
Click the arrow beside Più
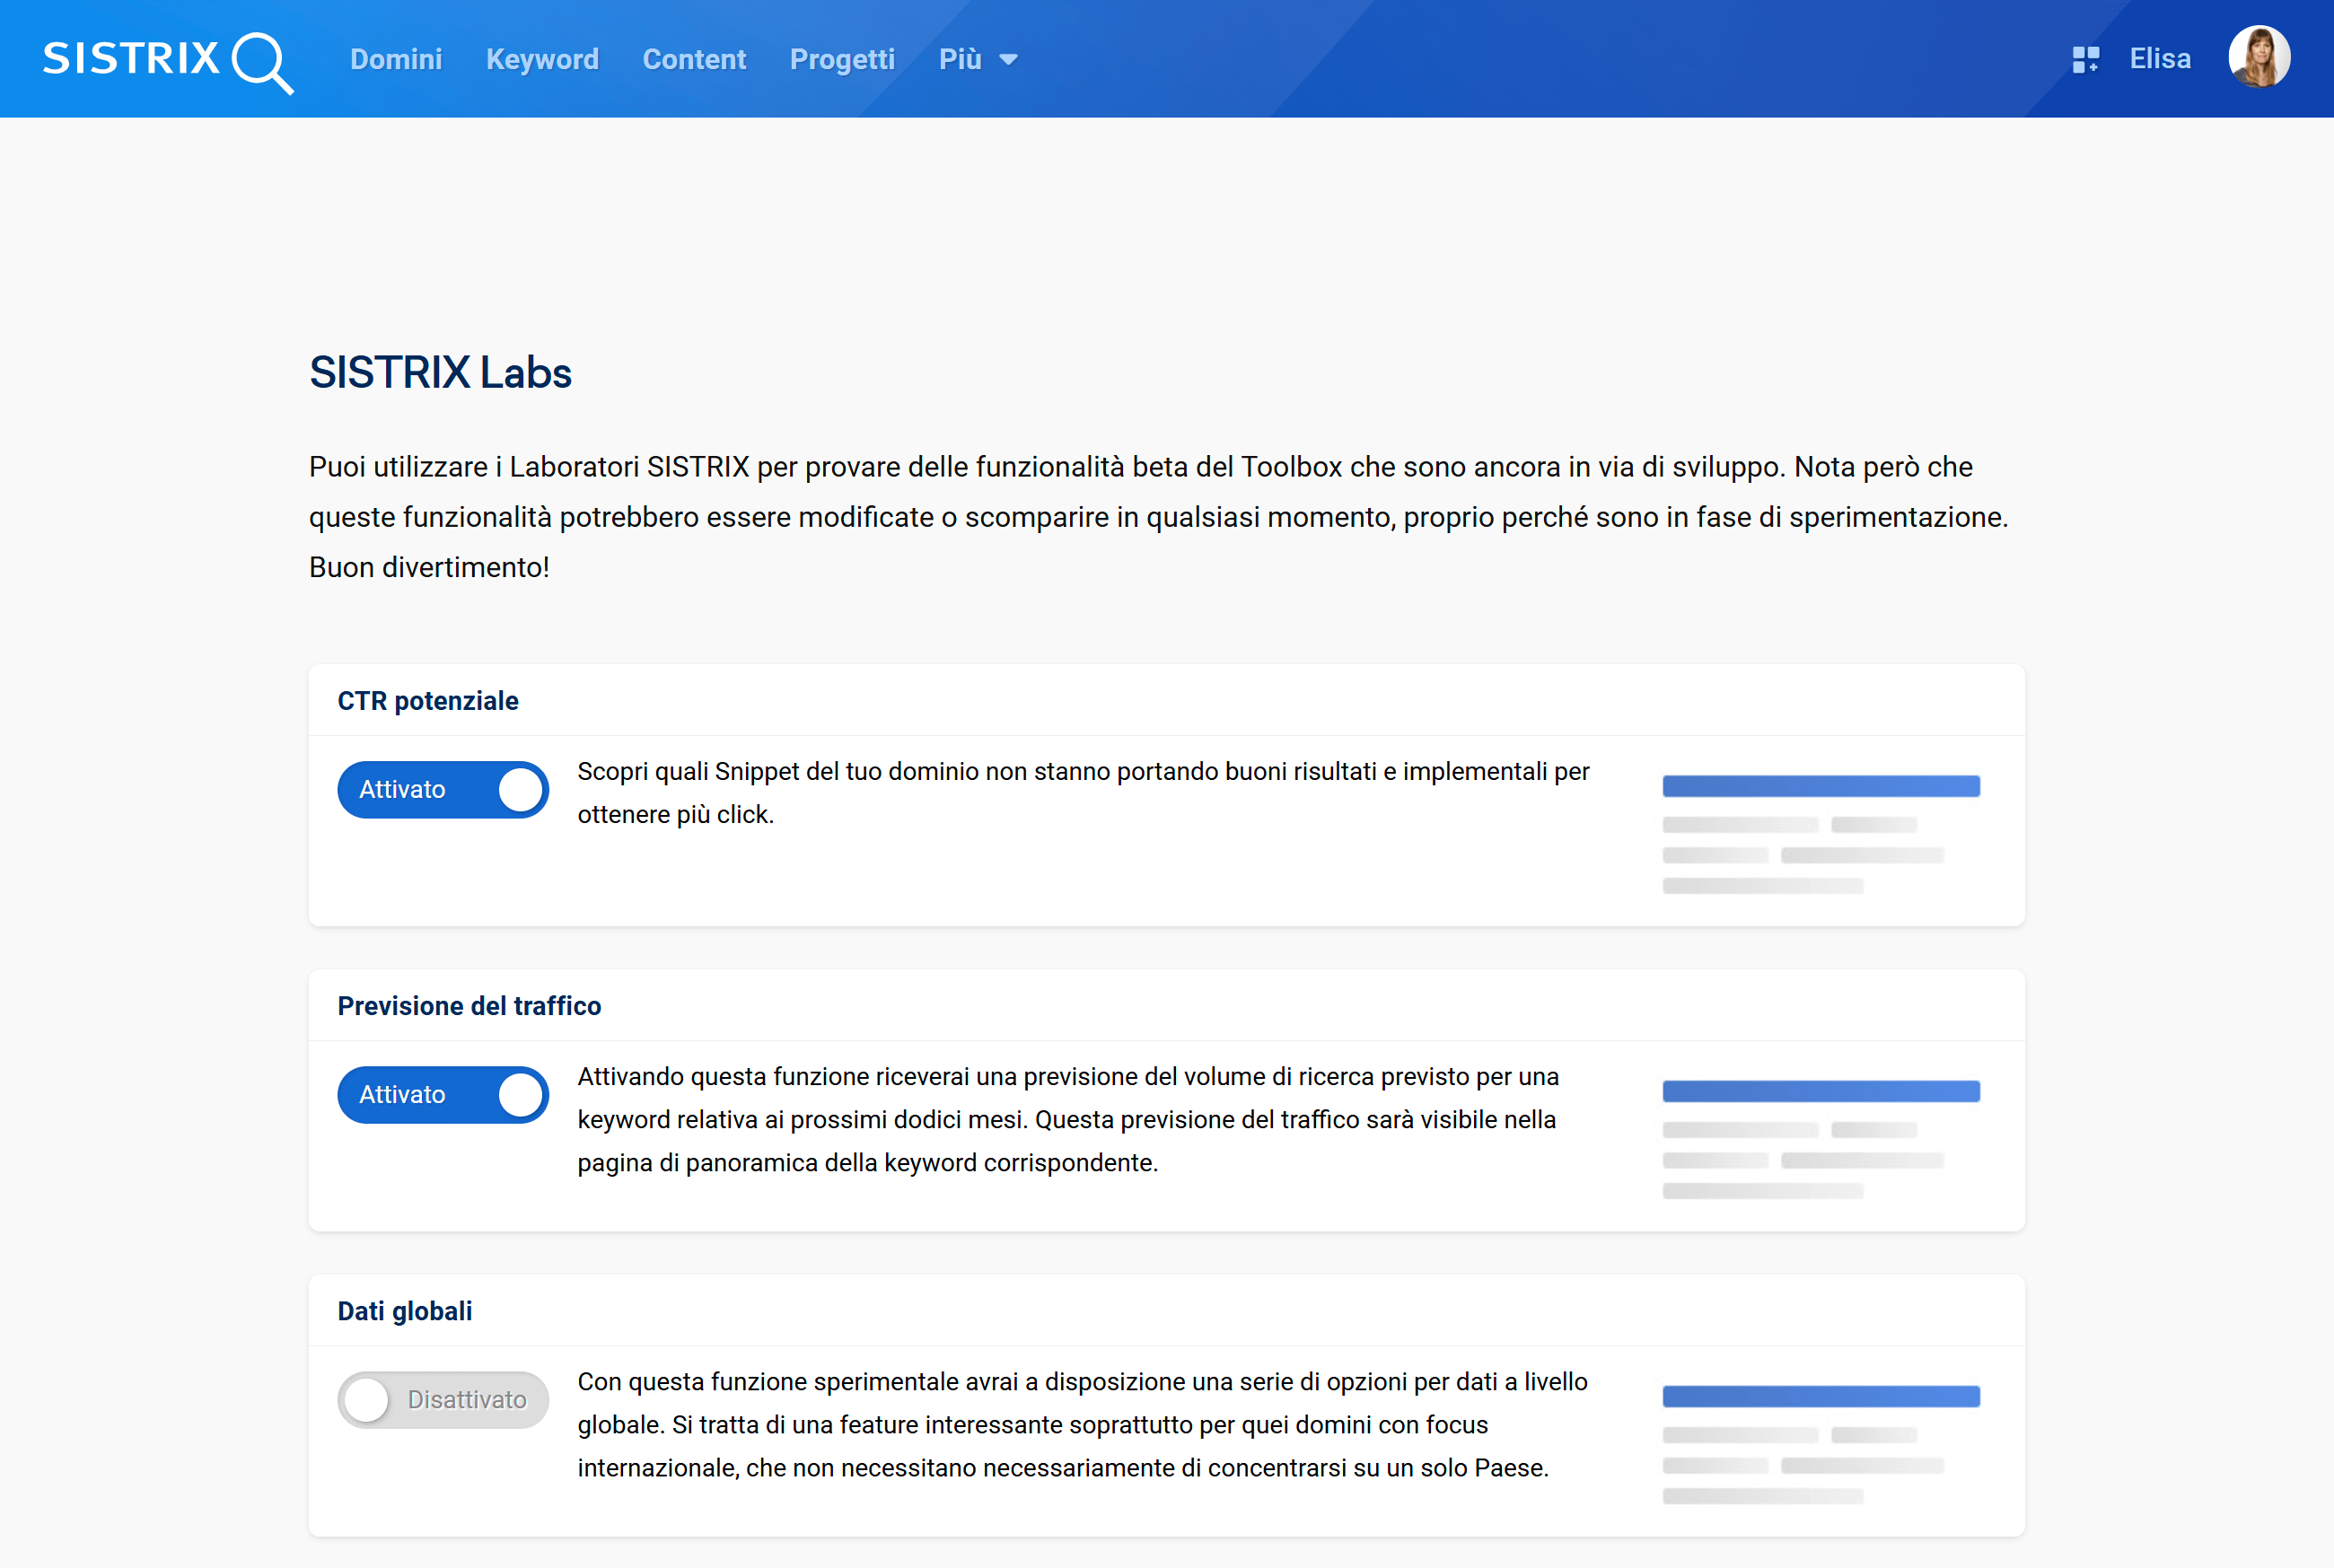click(1009, 60)
